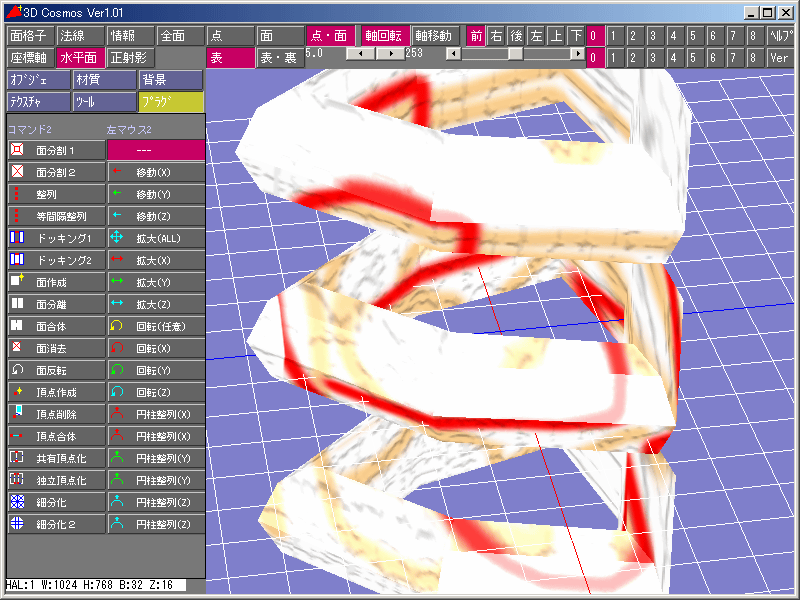Viewport: 800px width, 600px height.
Task: Decrease the 5.0 value with left arrow
Action: coord(360,54)
